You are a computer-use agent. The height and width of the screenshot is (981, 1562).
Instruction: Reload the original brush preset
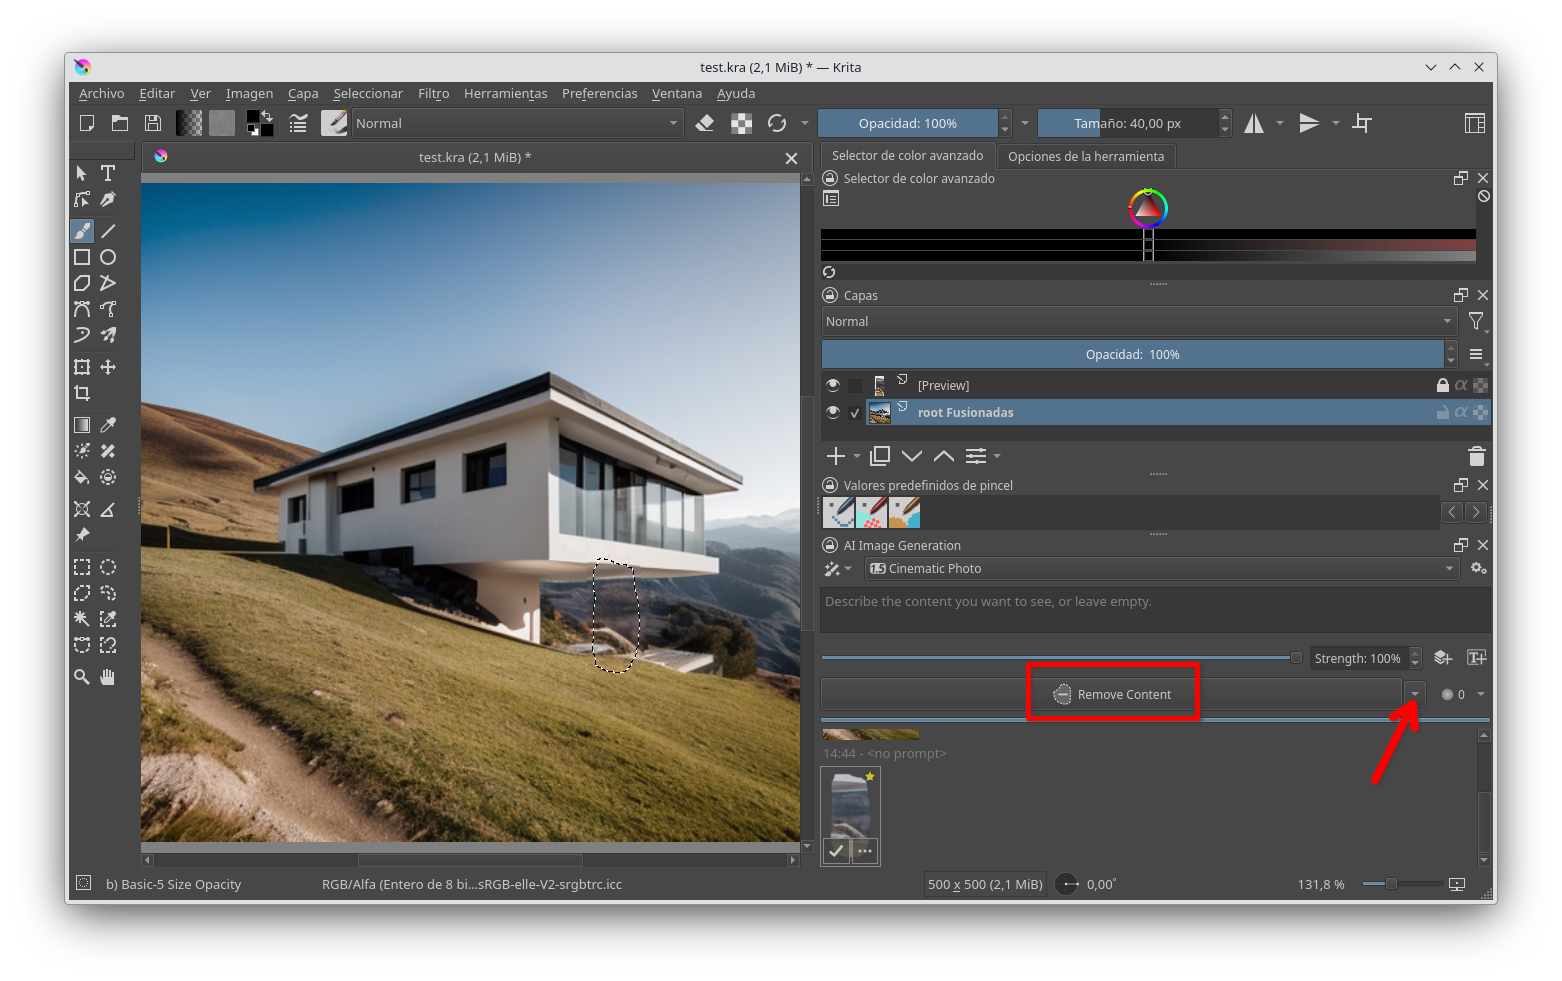[x=777, y=123]
